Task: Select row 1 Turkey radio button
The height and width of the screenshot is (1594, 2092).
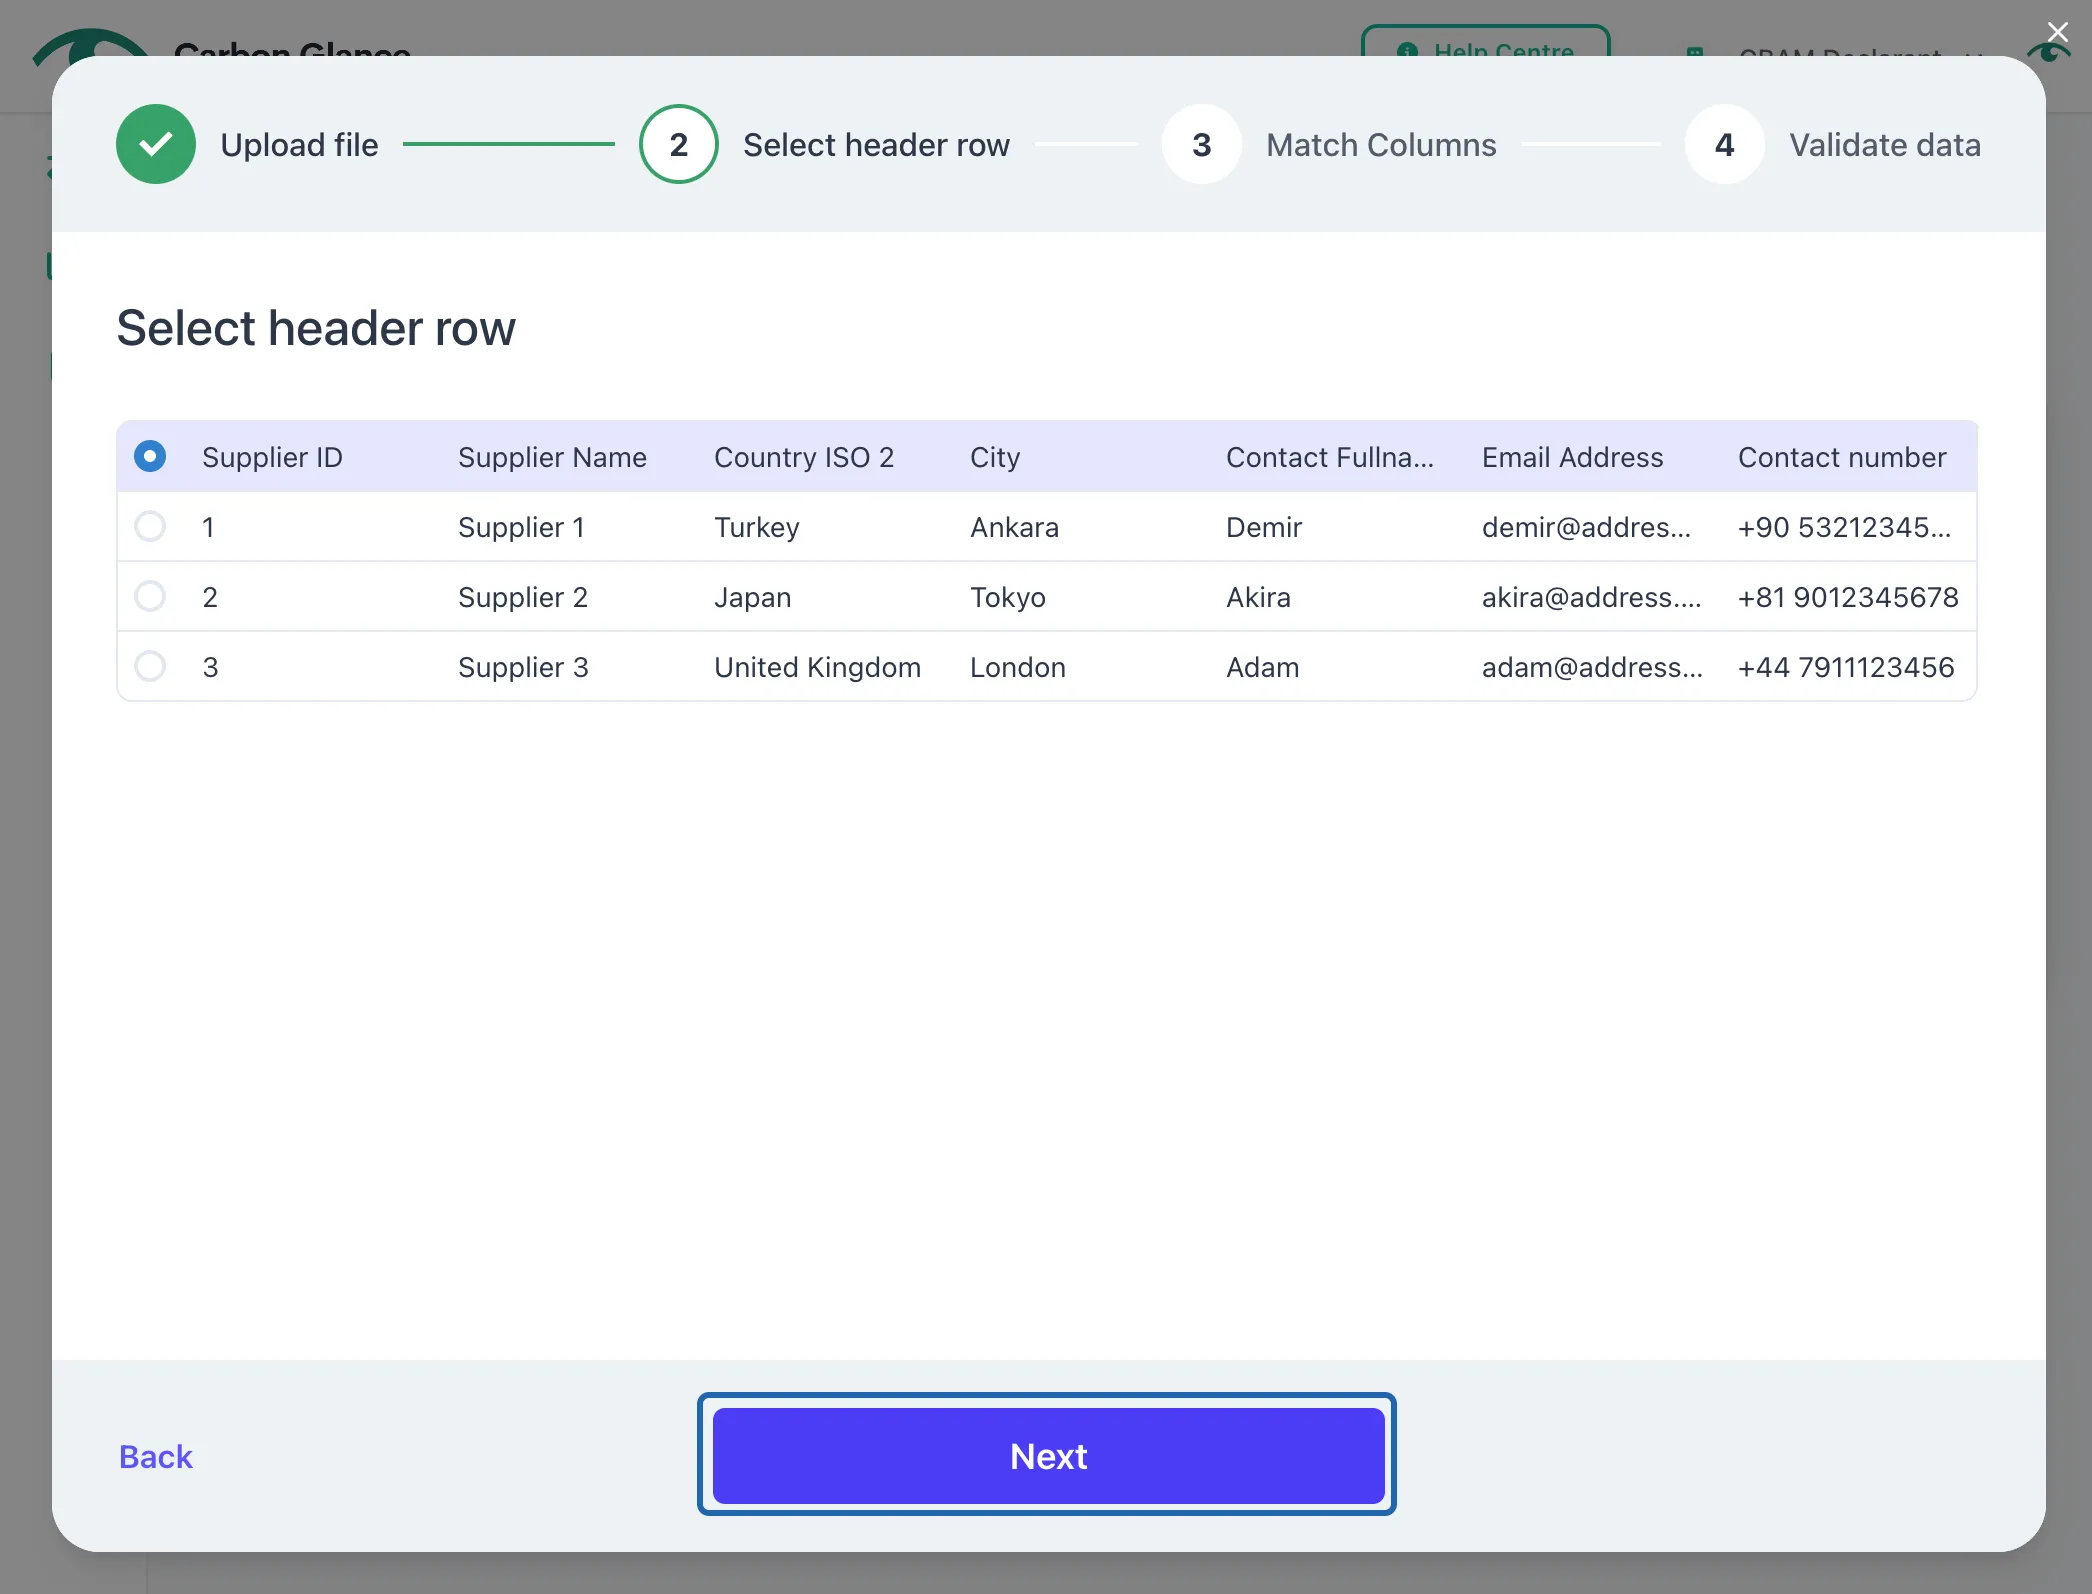Action: pyautogui.click(x=150, y=527)
